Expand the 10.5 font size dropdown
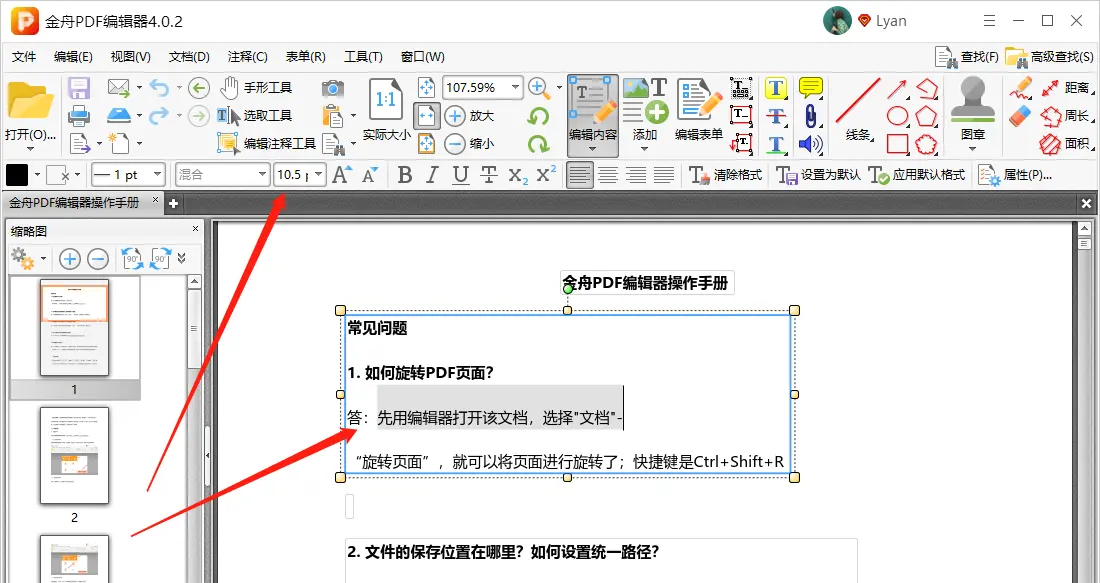 tap(319, 175)
